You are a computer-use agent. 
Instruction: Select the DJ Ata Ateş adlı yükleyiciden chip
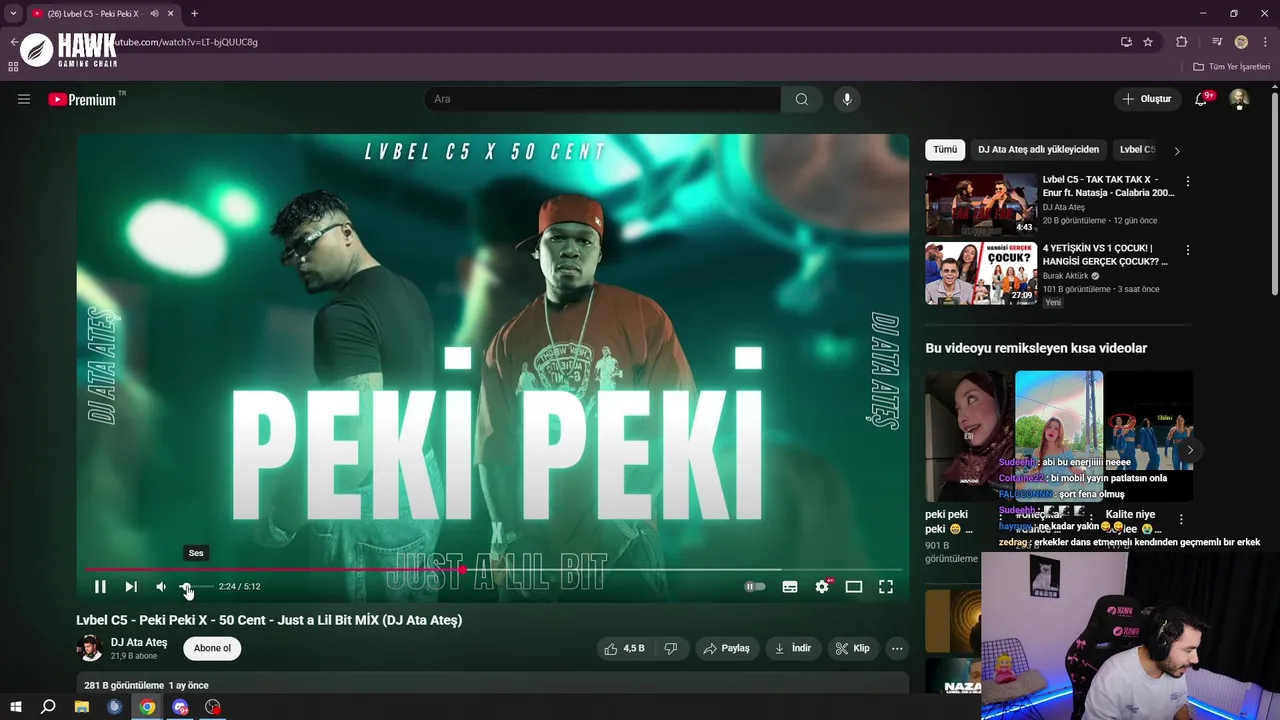coord(1038,150)
